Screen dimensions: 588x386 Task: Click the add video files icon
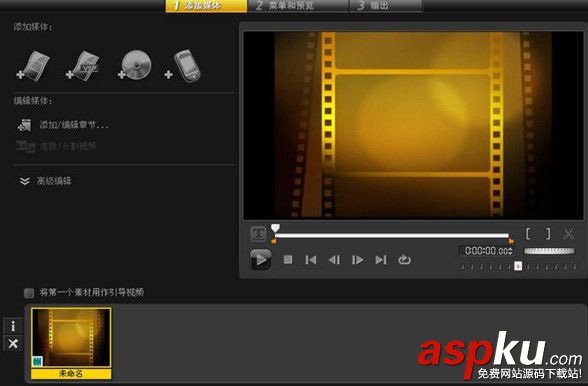point(34,66)
